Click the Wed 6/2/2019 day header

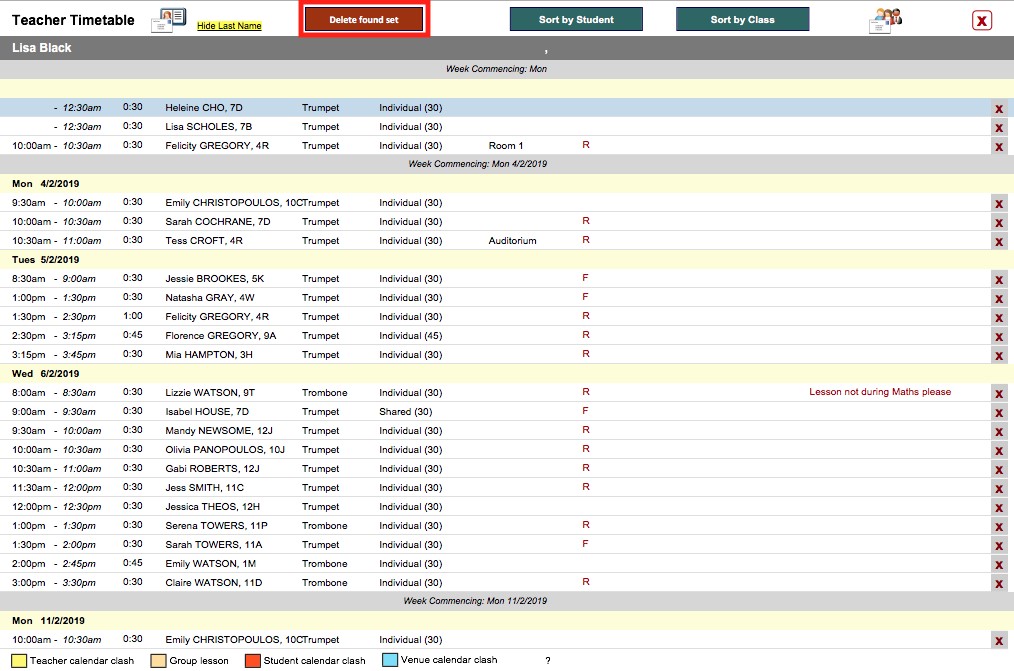[45, 374]
